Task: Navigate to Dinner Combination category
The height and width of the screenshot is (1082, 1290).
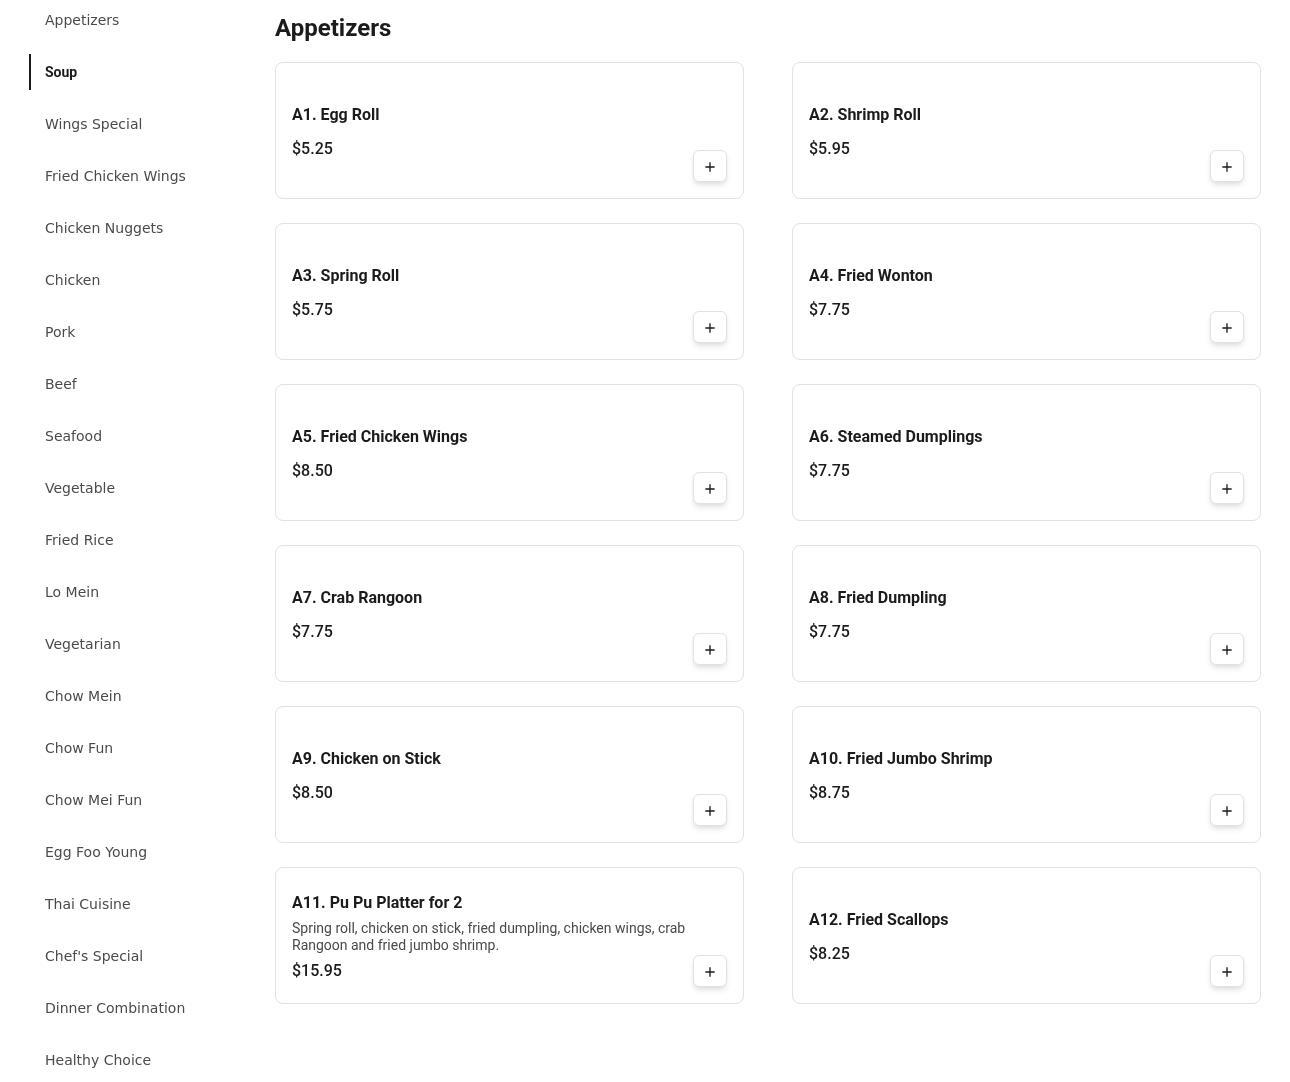Action: click(x=115, y=1008)
